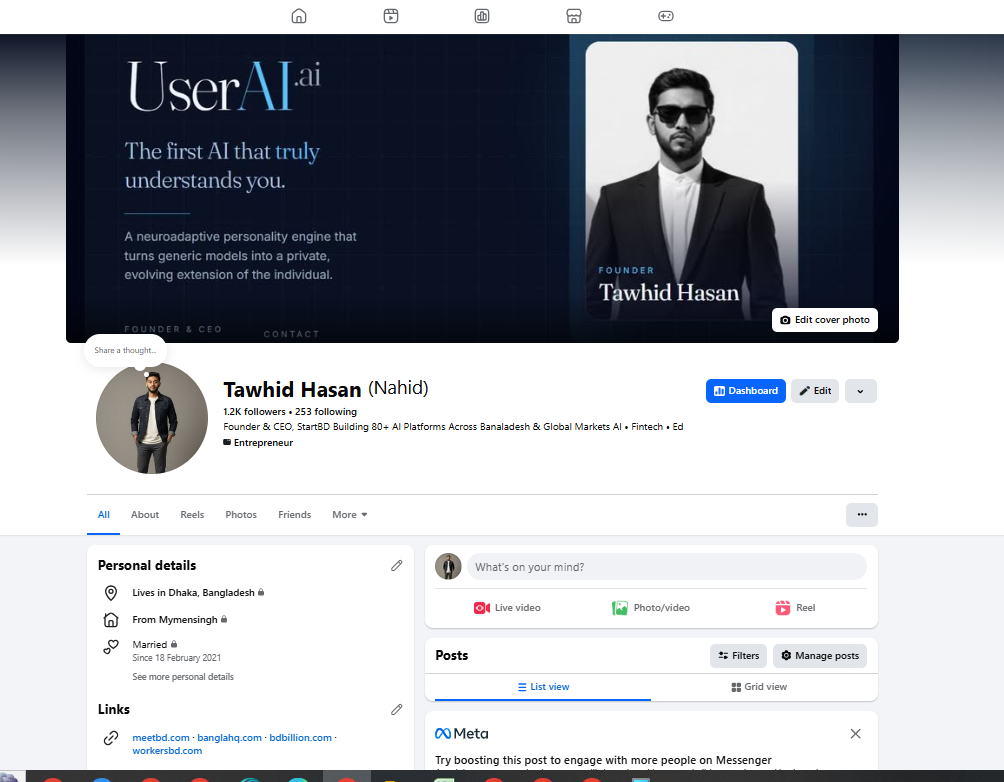Click the hearts icon beside Married
The width and height of the screenshot is (1004, 782).
111,647
